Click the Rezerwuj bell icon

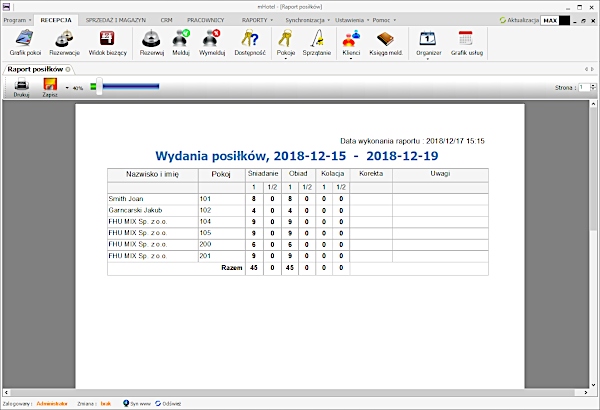tap(152, 42)
